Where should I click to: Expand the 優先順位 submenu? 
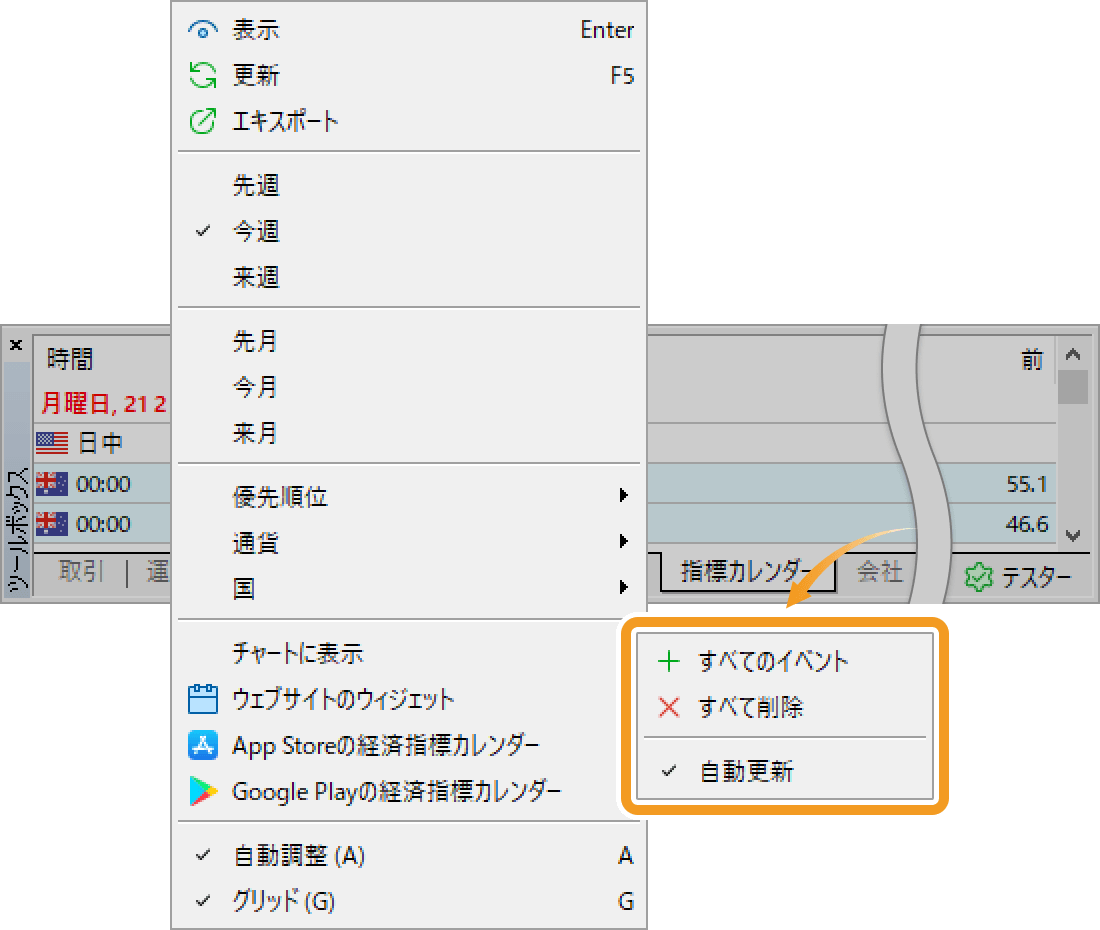point(409,497)
